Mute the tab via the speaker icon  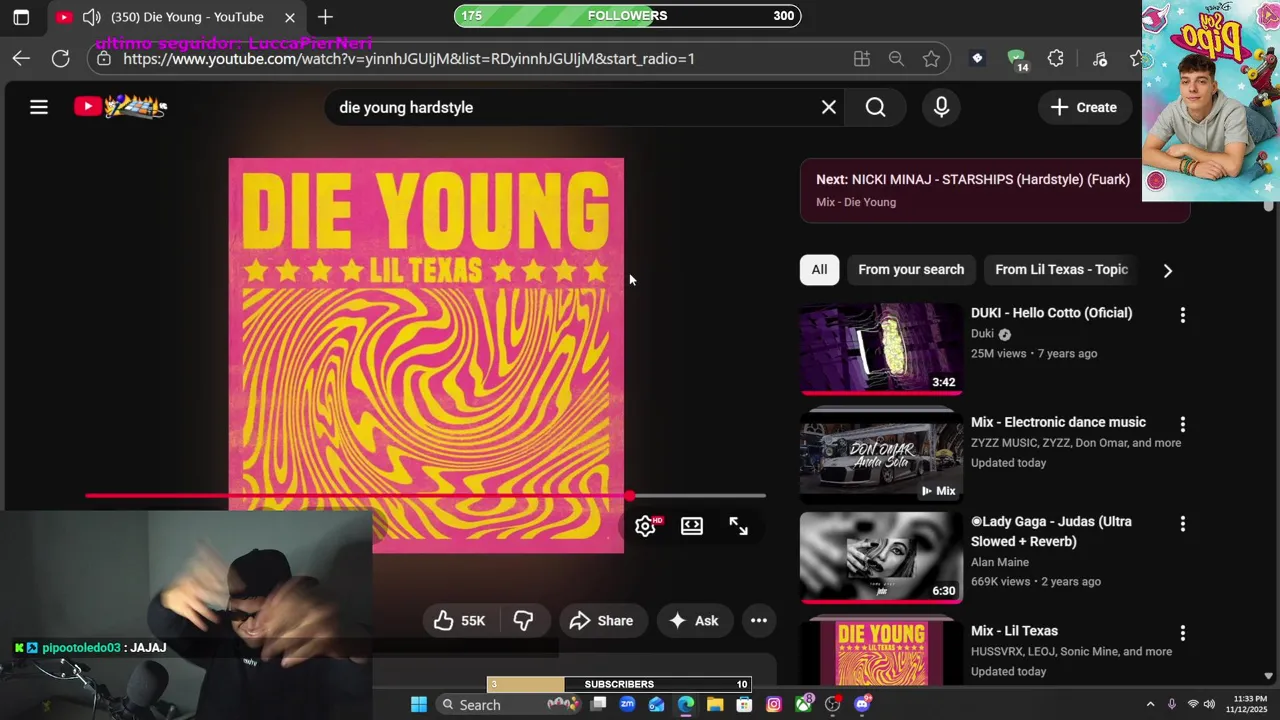point(91,17)
